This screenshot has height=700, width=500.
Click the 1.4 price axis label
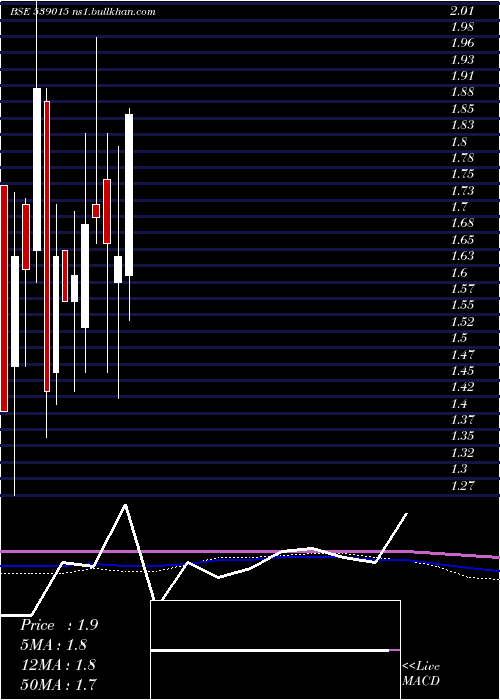458,404
